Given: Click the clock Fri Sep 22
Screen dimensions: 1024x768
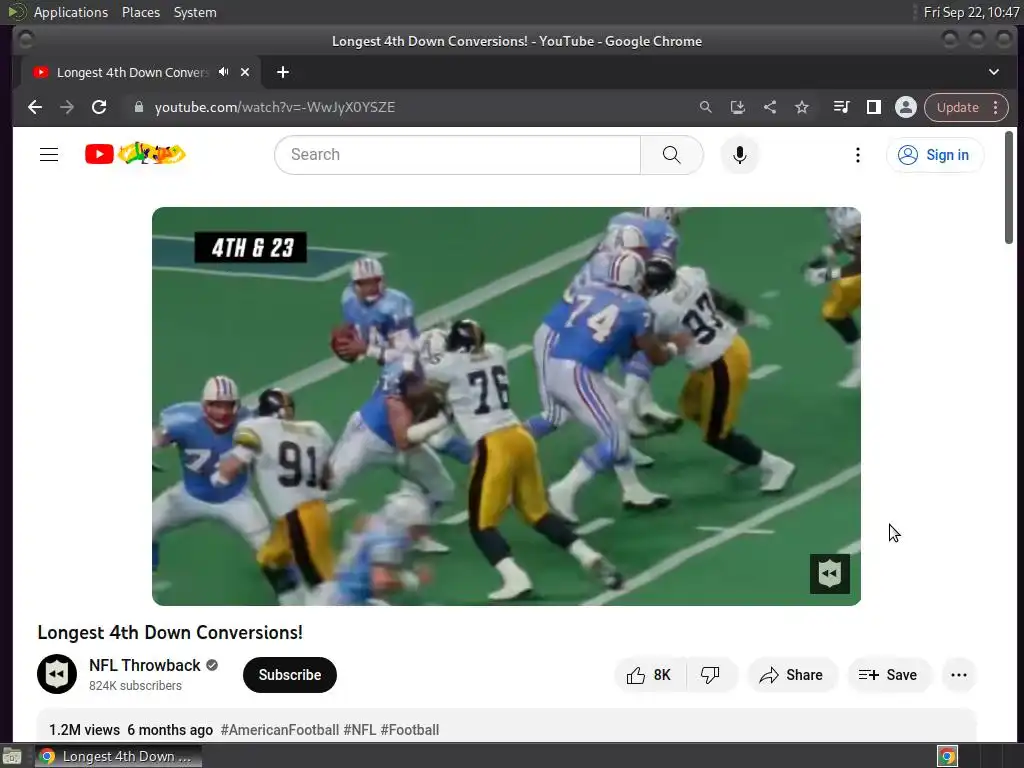Looking at the screenshot, I should point(970,12).
